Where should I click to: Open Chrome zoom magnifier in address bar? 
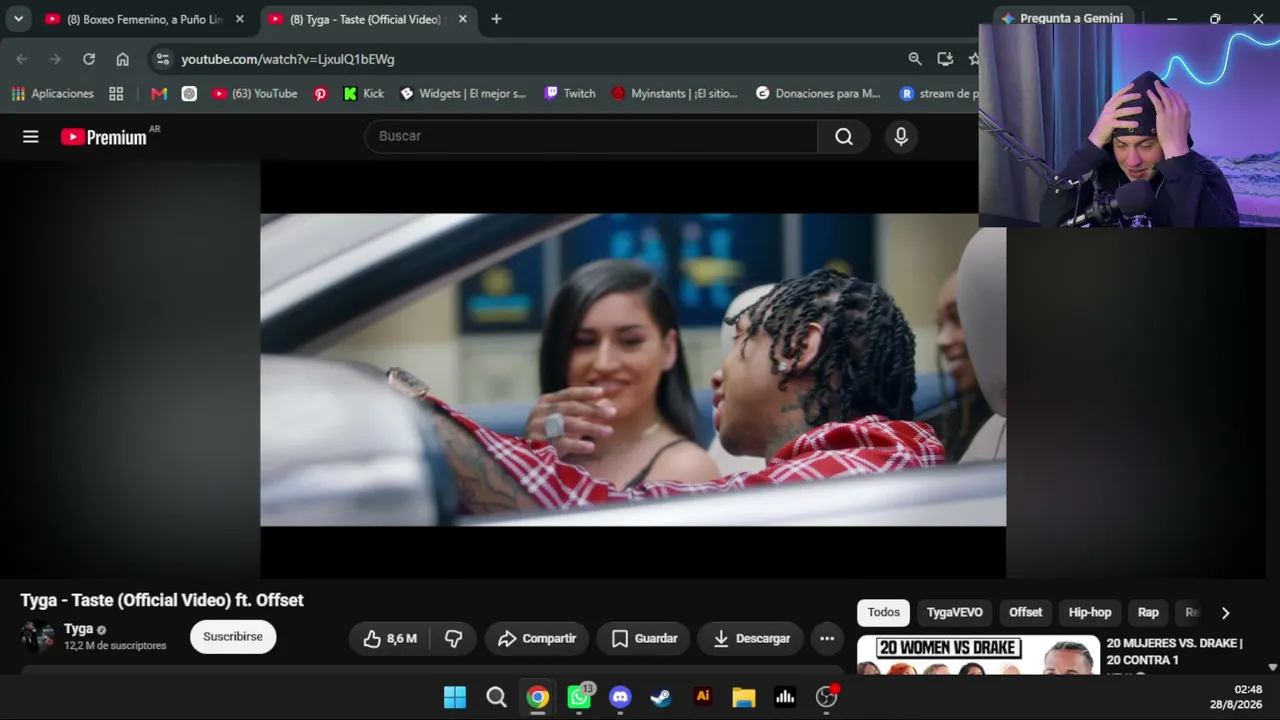(x=915, y=59)
